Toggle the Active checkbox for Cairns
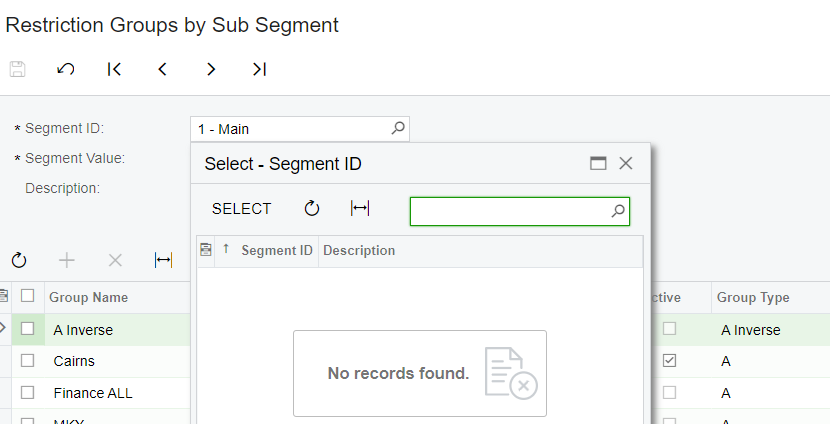830x424 pixels. [x=669, y=360]
